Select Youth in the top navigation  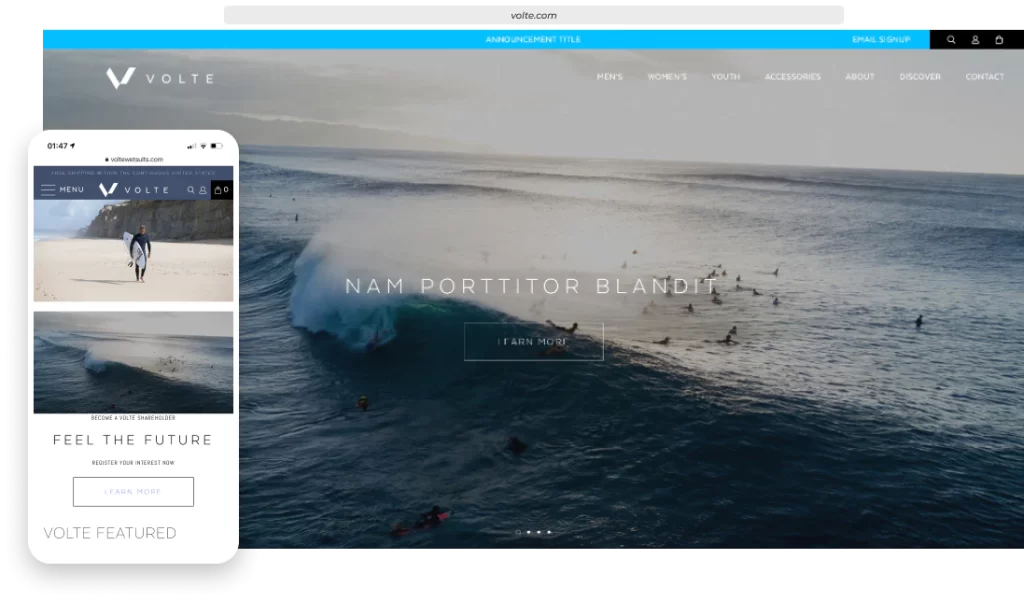point(725,77)
